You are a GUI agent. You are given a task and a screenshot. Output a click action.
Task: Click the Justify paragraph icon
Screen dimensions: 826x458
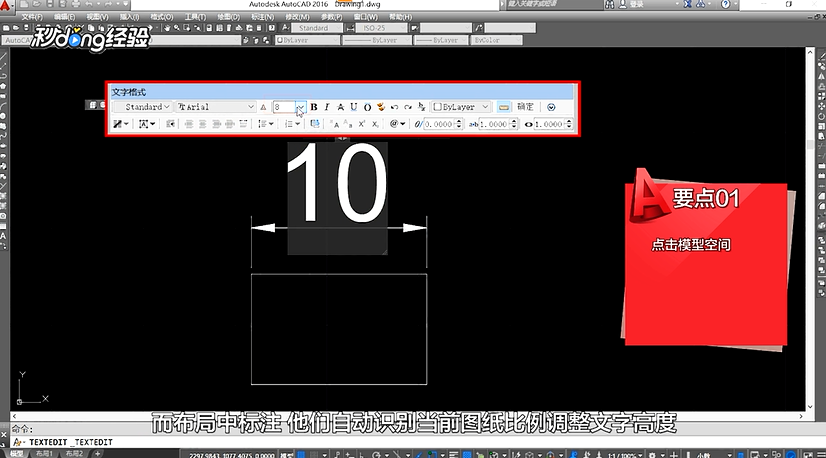pos(230,124)
